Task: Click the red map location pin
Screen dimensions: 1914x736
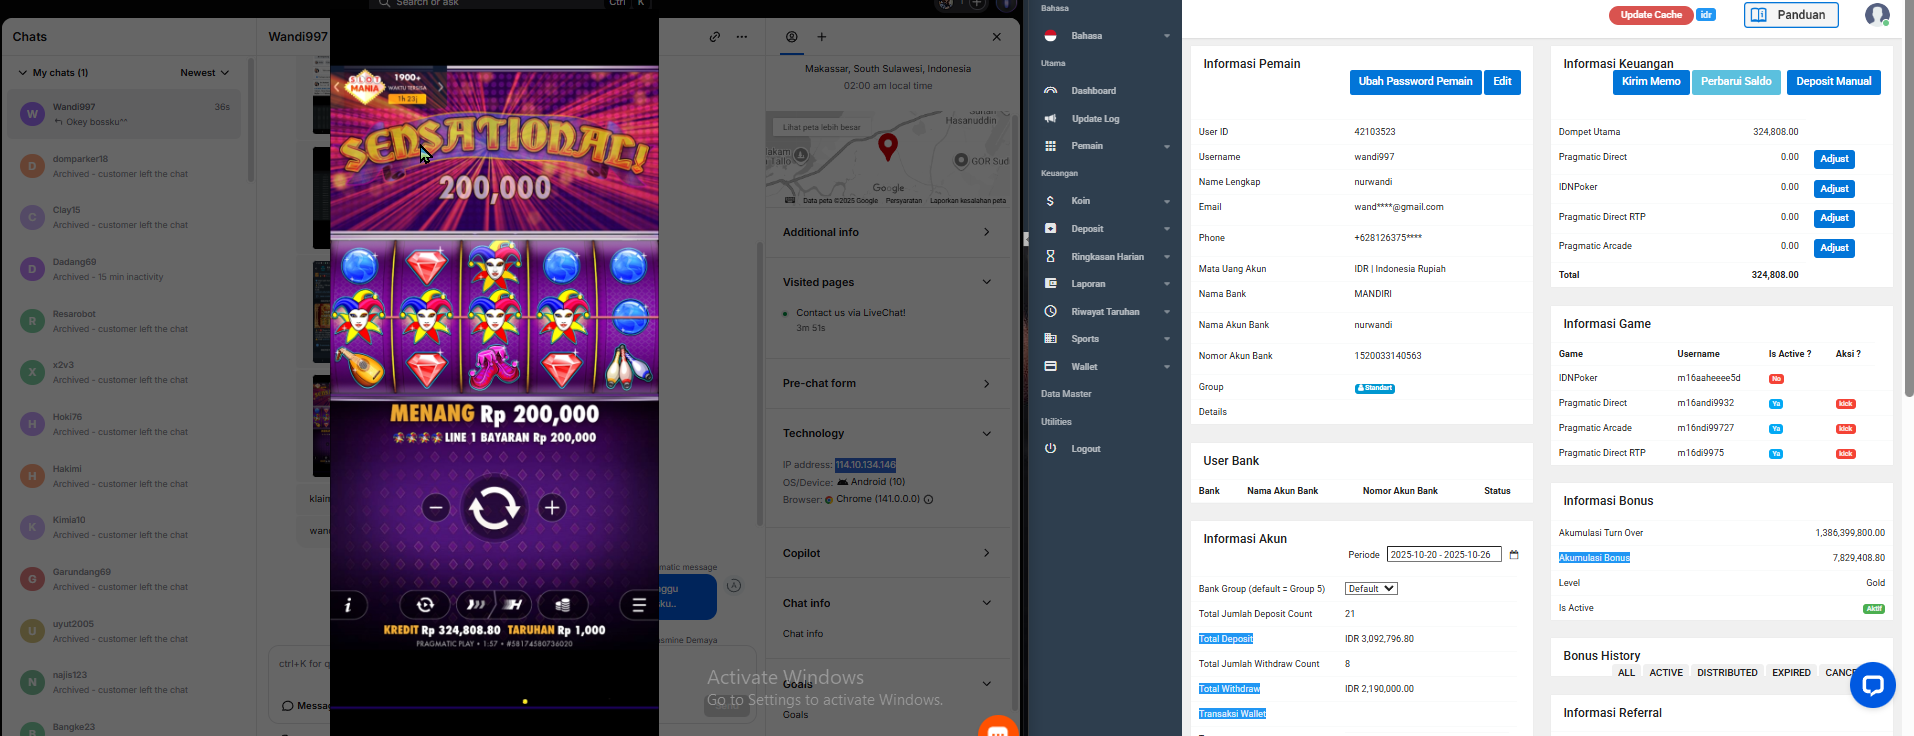Action: (x=887, y=147)
